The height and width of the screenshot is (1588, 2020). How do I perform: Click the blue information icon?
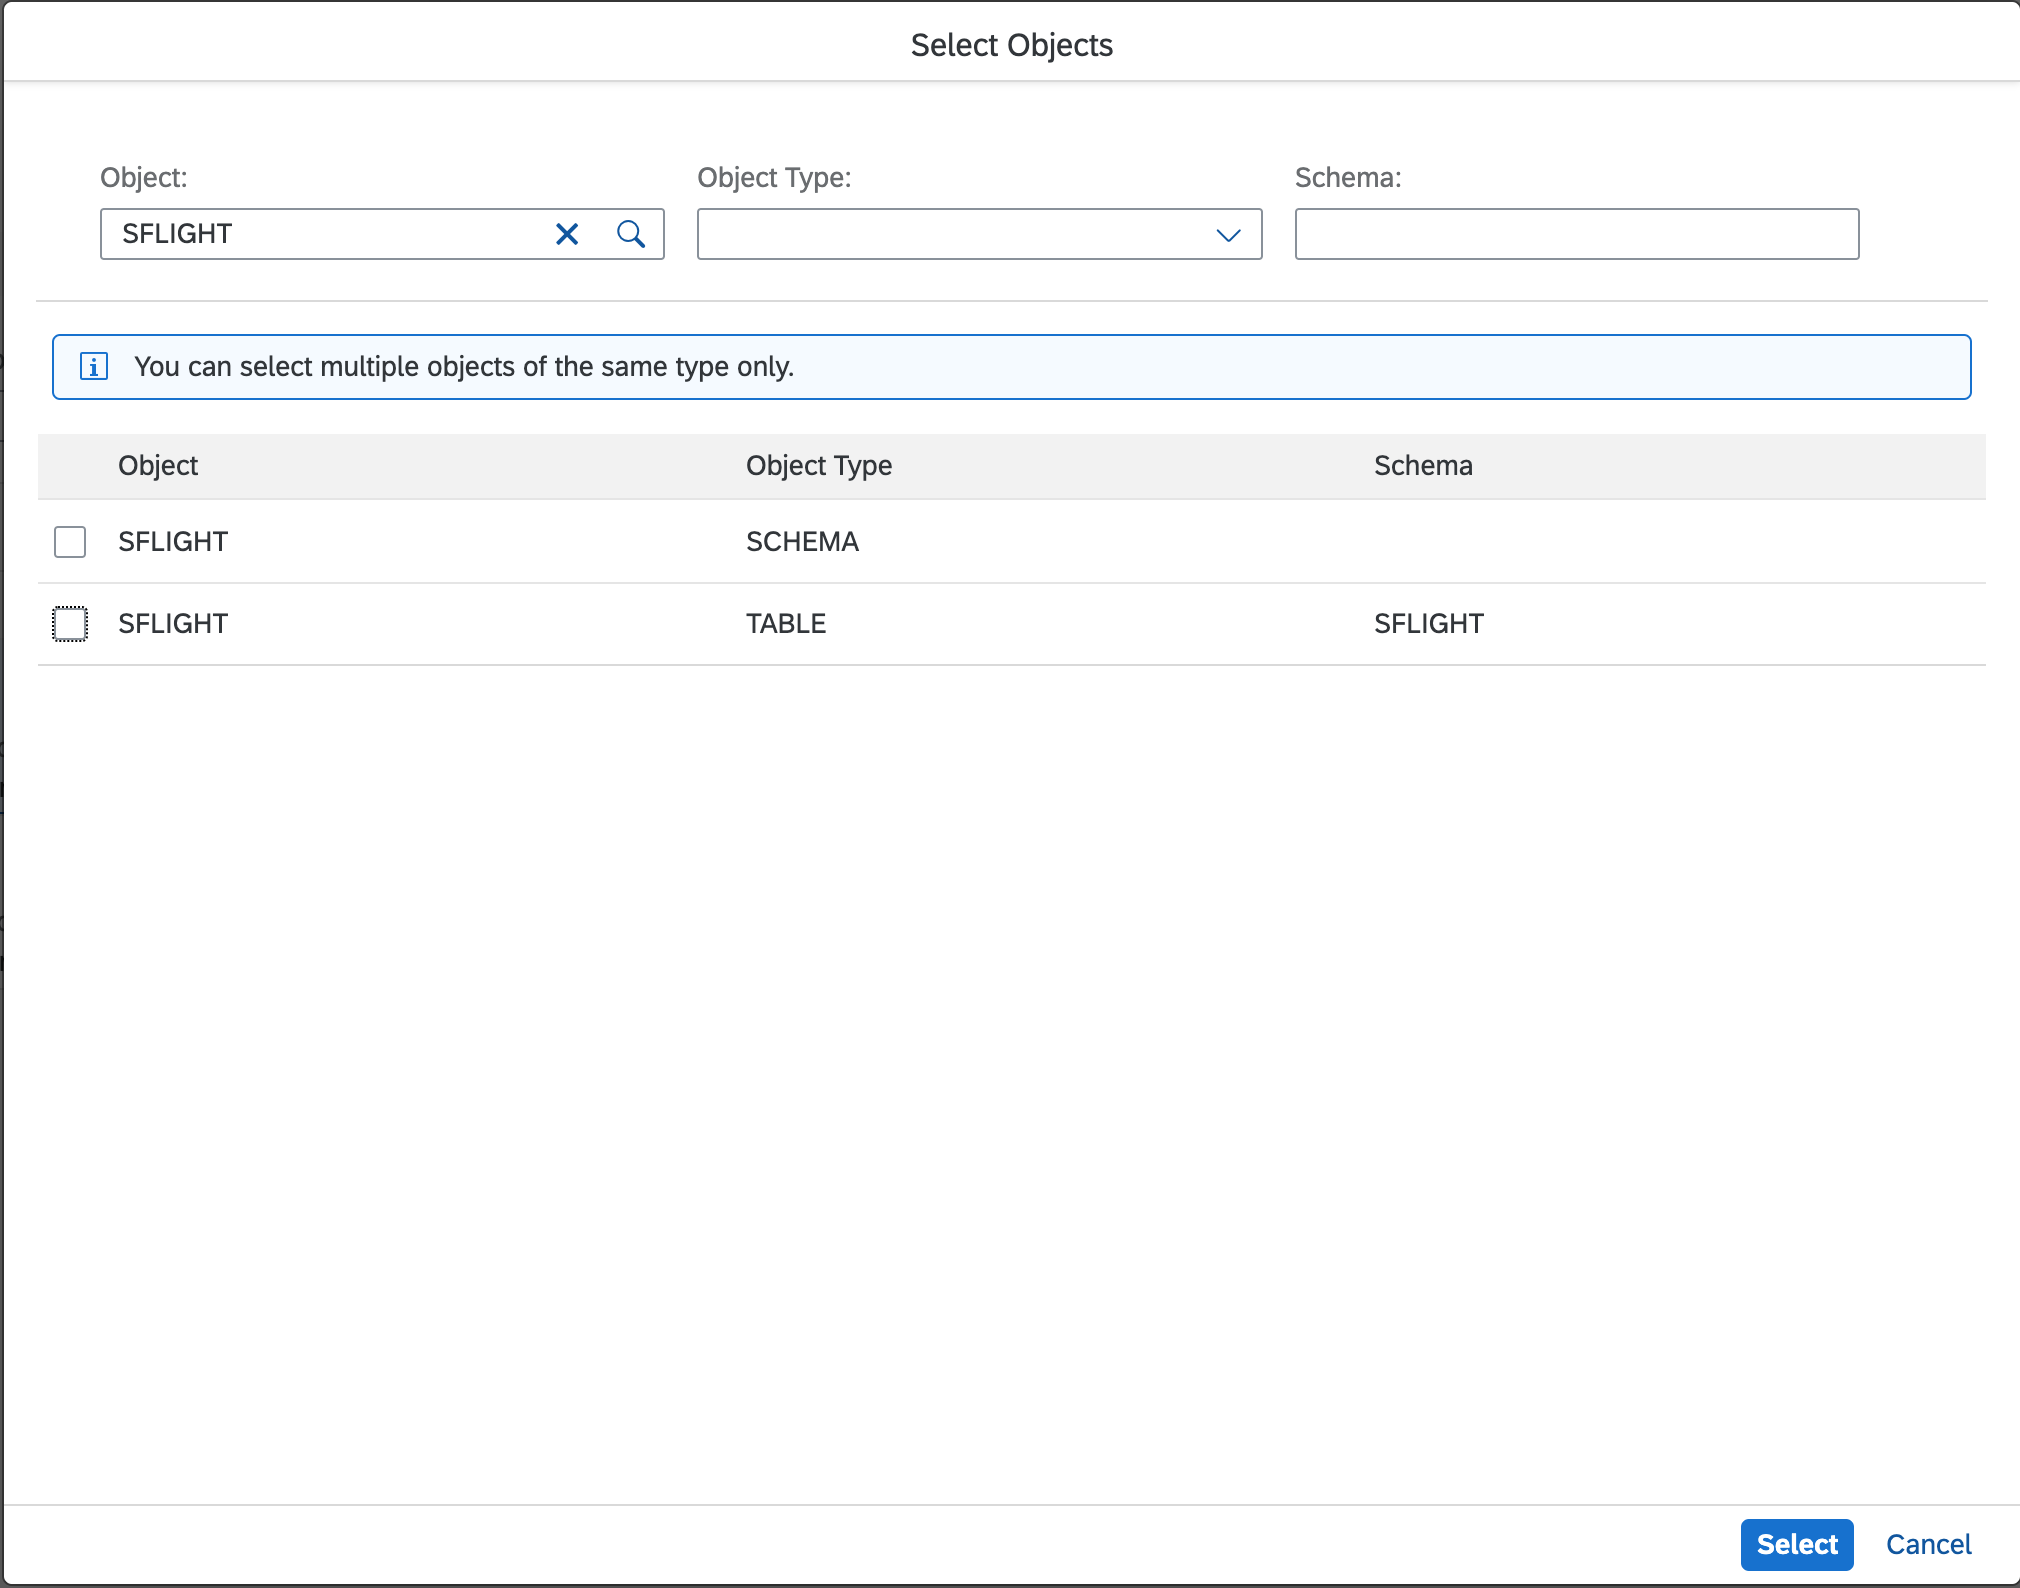(x=94, y=367)
